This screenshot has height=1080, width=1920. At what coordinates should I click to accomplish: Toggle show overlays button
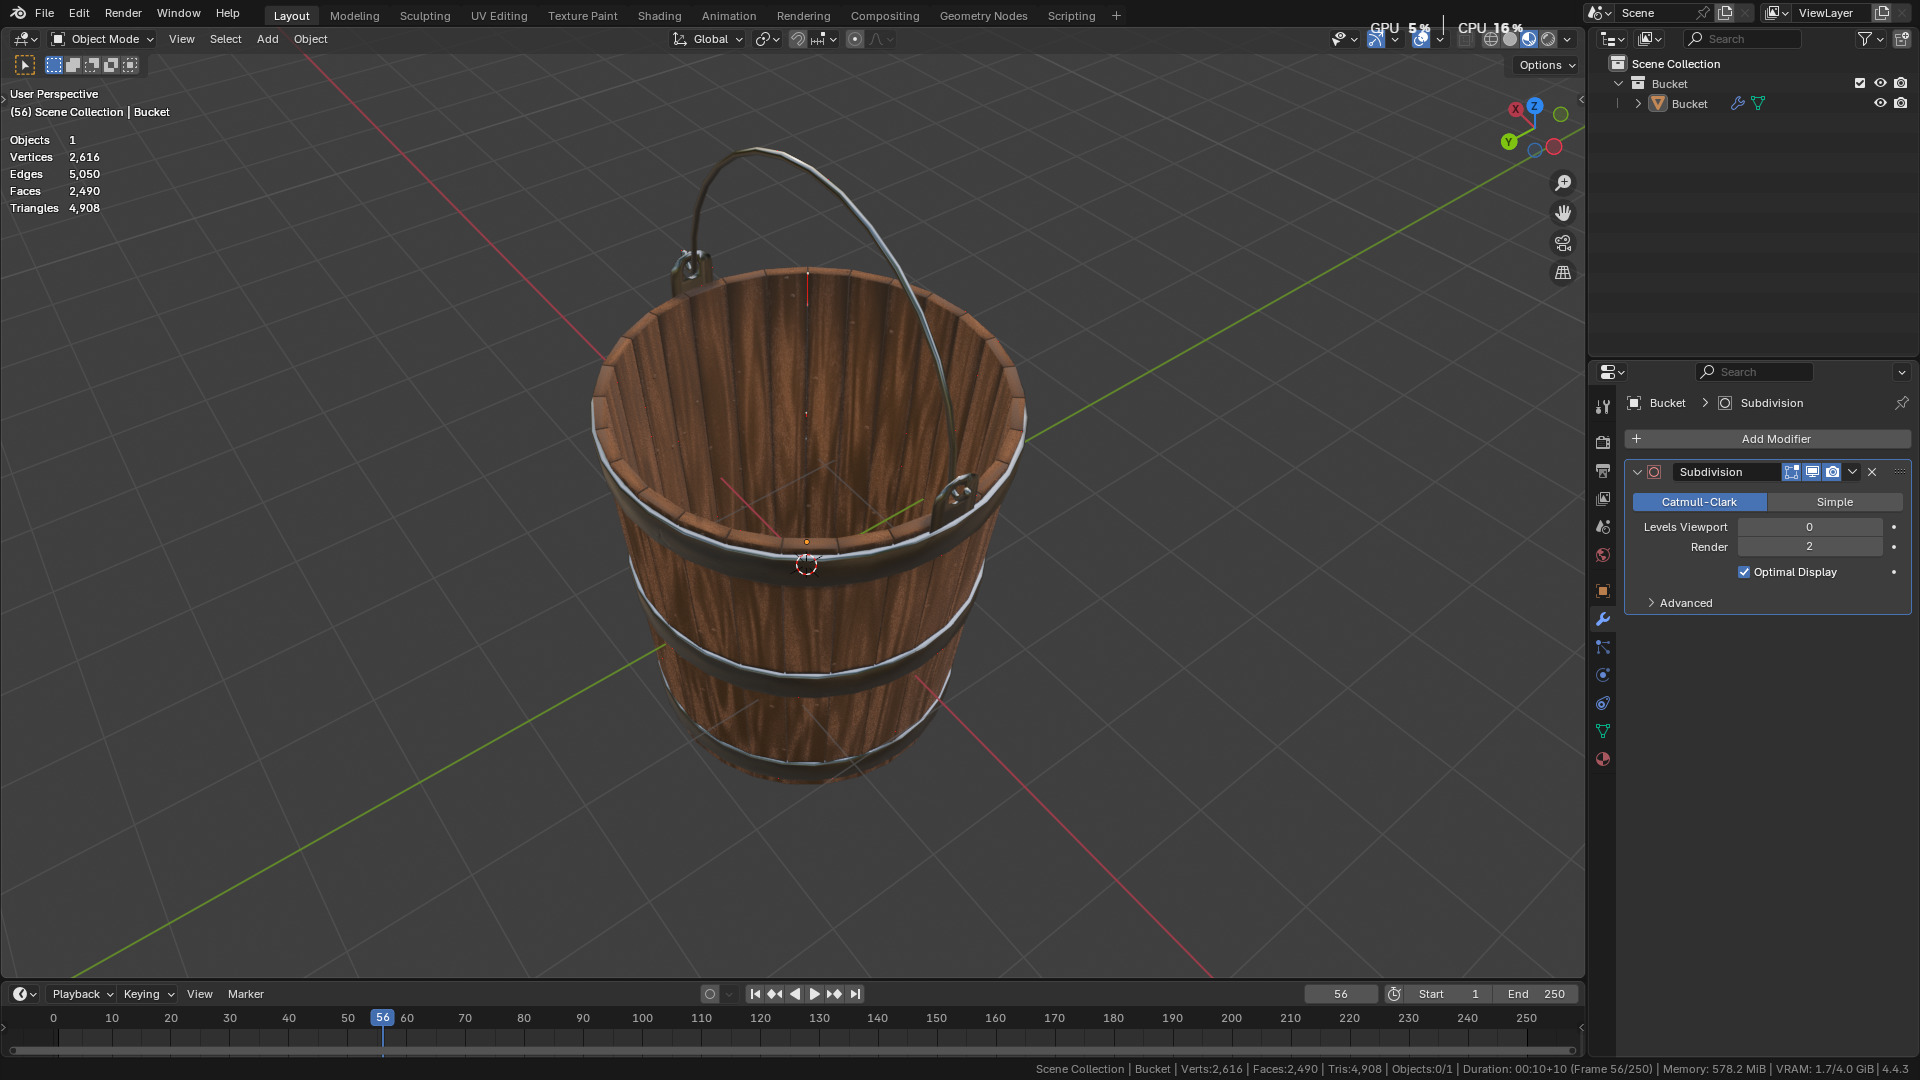[x=1421, y=39]
